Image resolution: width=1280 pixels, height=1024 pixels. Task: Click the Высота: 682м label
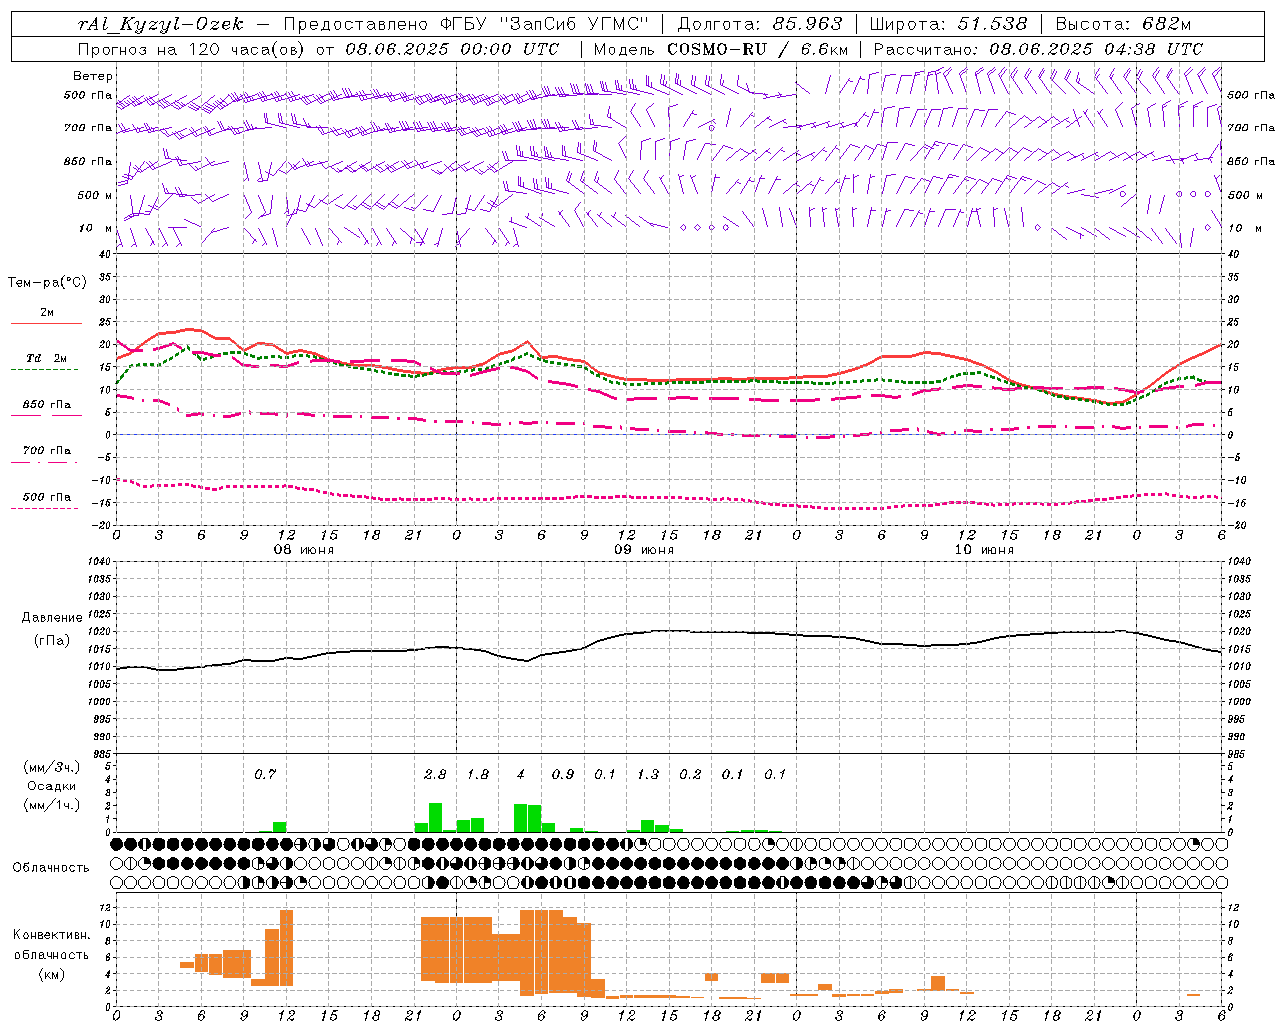[x=1123, y=24]
